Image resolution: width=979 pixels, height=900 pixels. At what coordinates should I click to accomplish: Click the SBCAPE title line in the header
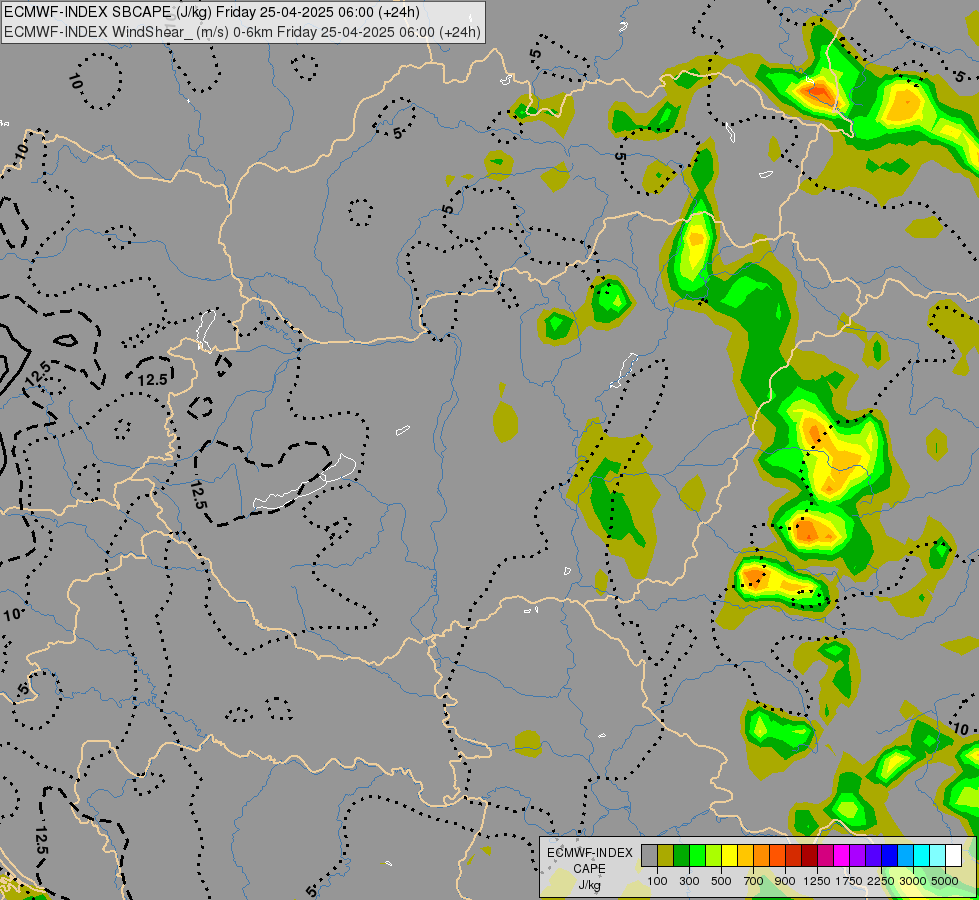[212, 12]
